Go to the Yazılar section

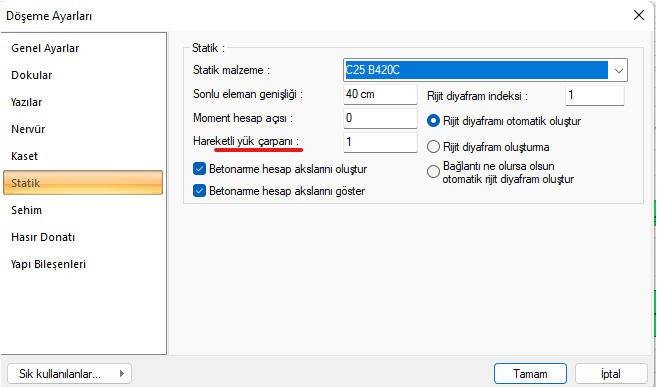pos(26,102)
